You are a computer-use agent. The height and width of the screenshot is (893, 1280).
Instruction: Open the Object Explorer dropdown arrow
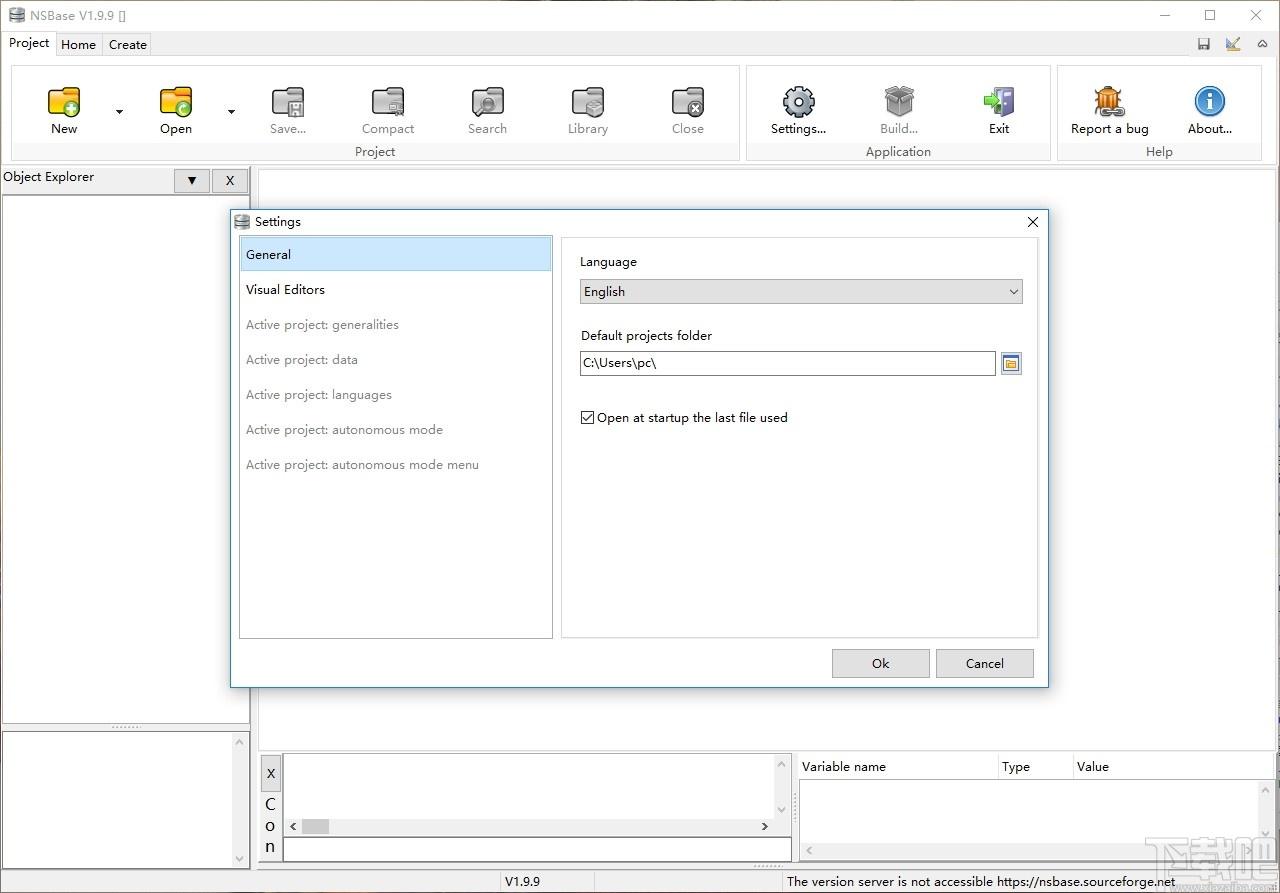tap(192, 181)
